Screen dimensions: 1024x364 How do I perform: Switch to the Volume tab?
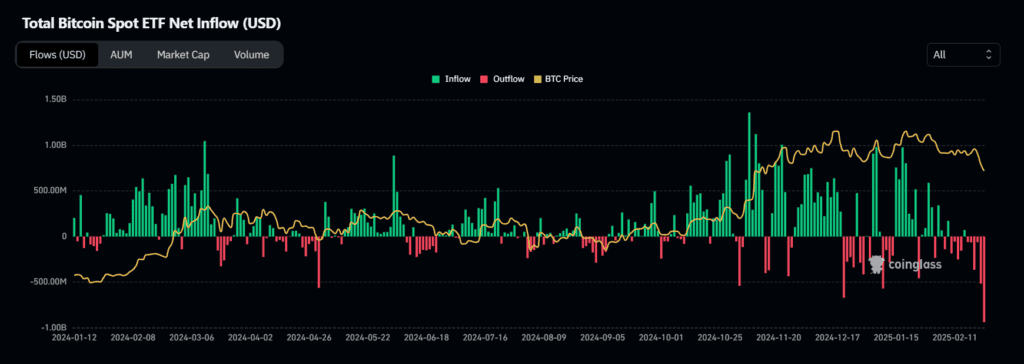[x=251, y=55]
